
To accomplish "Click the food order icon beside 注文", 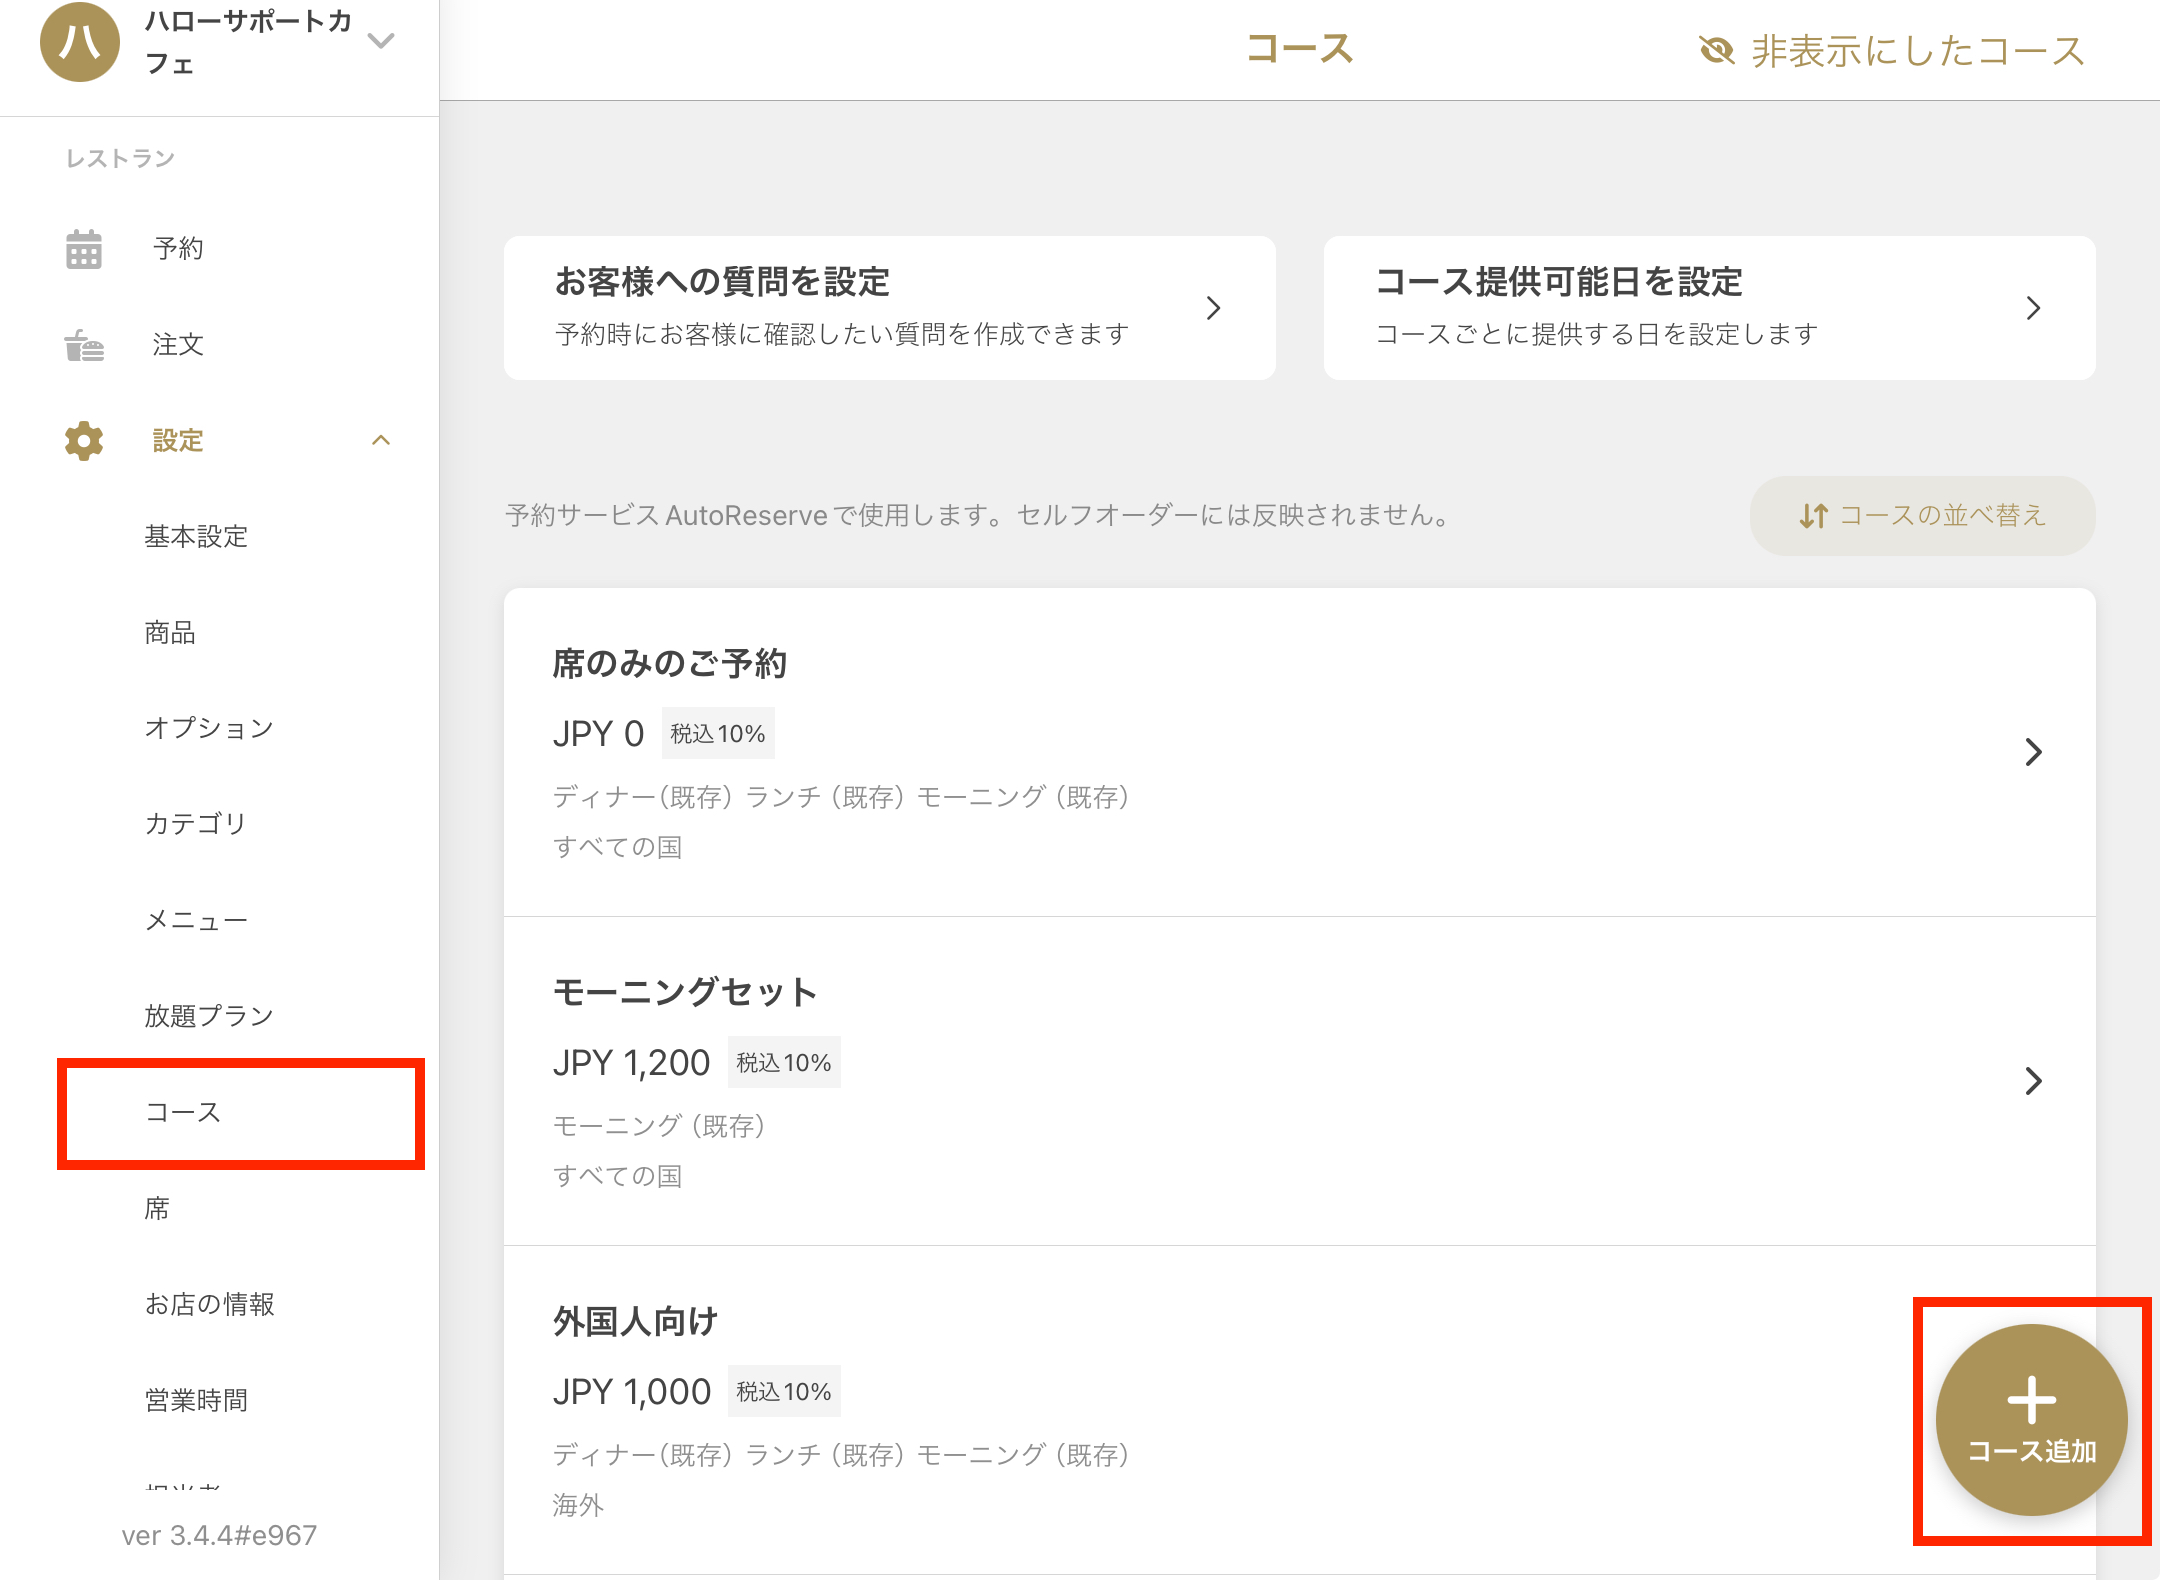I will [84, 345].
